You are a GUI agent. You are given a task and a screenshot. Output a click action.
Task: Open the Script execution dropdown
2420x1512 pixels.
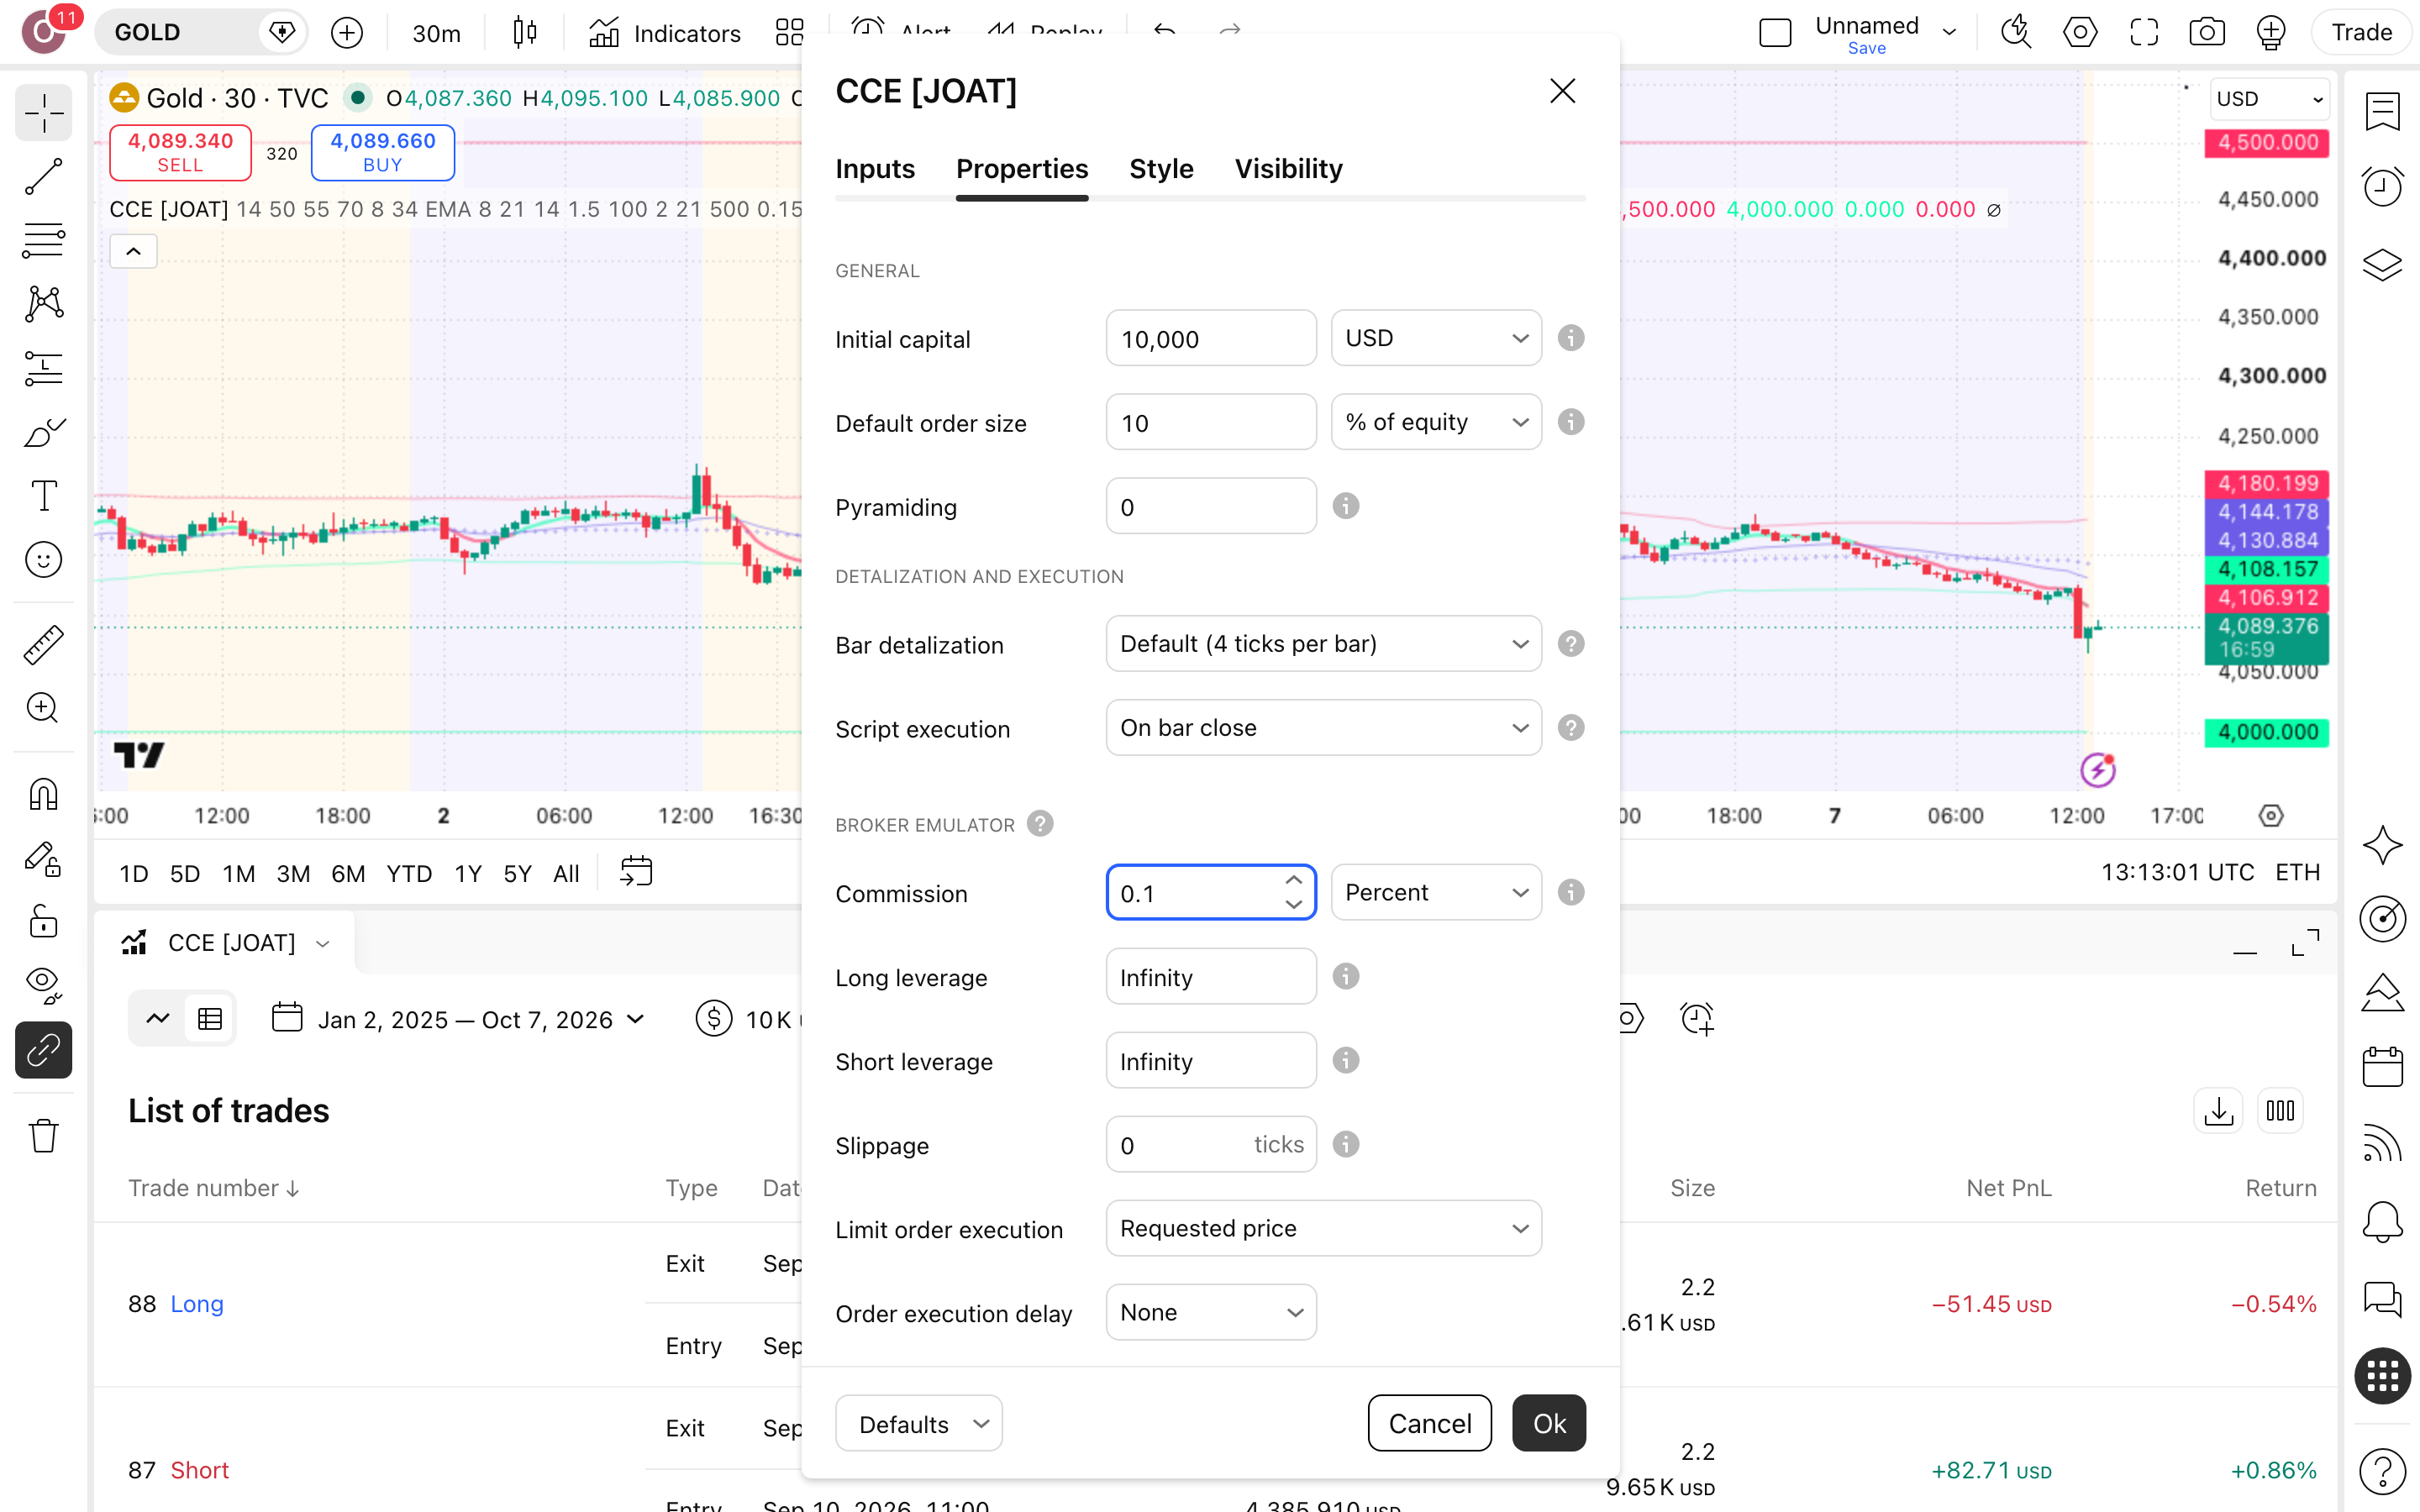point(1324,728)
